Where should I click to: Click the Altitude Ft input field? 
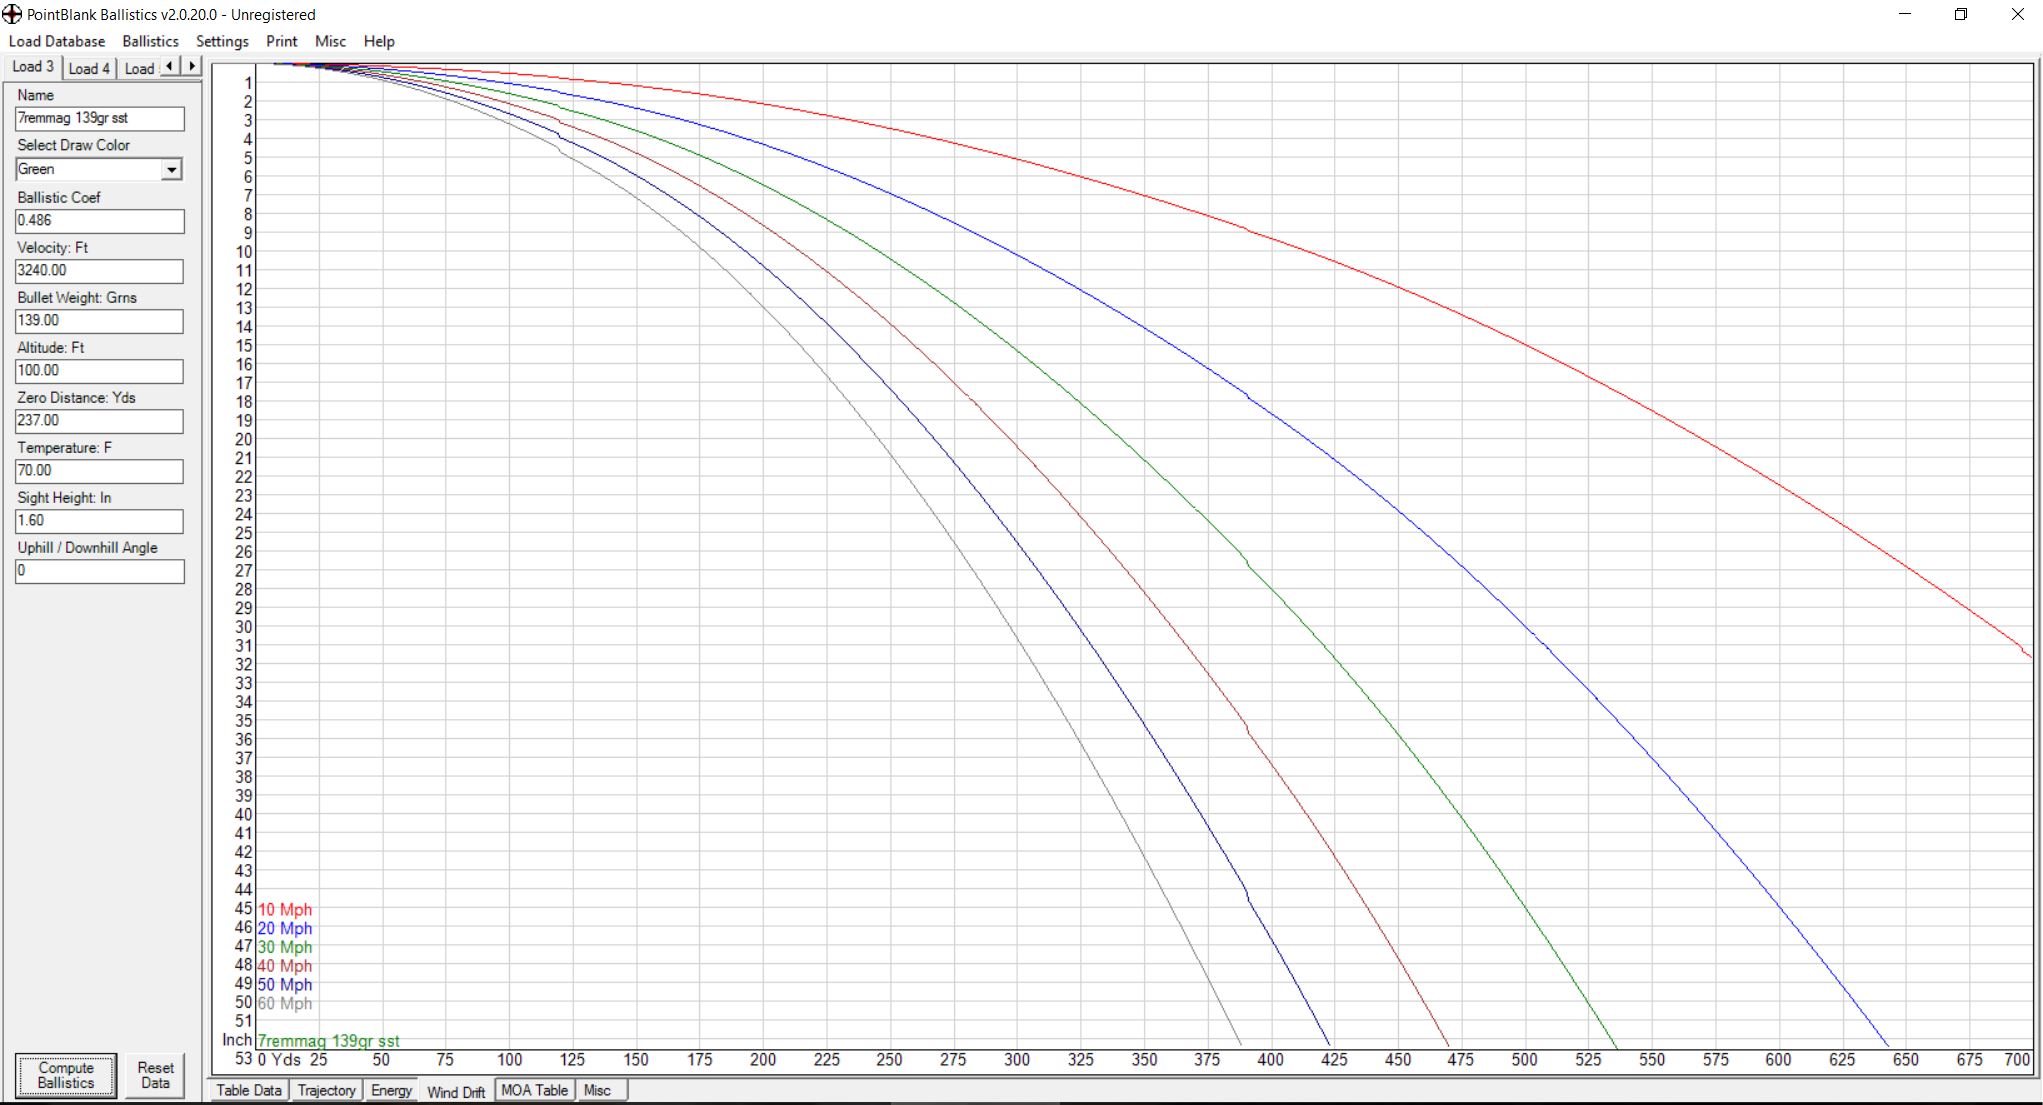pos(100,371)
